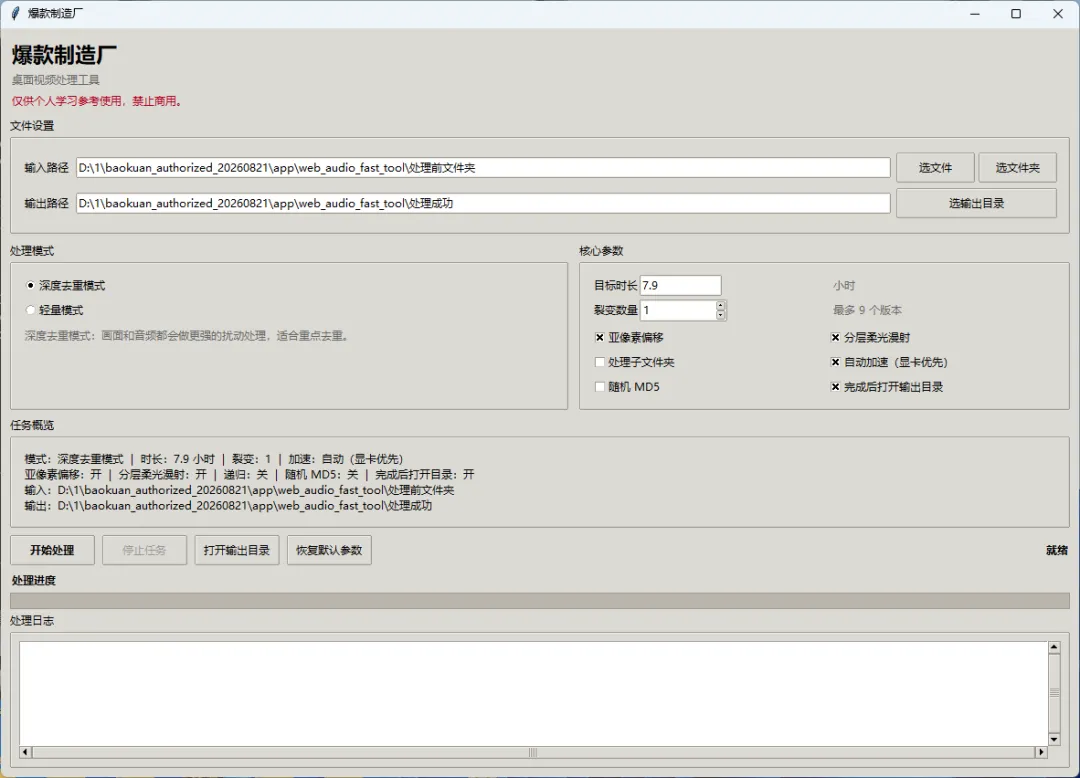1080x778 pixels.
Task: Click 选输出目录 button
Action: pos(976,203)
